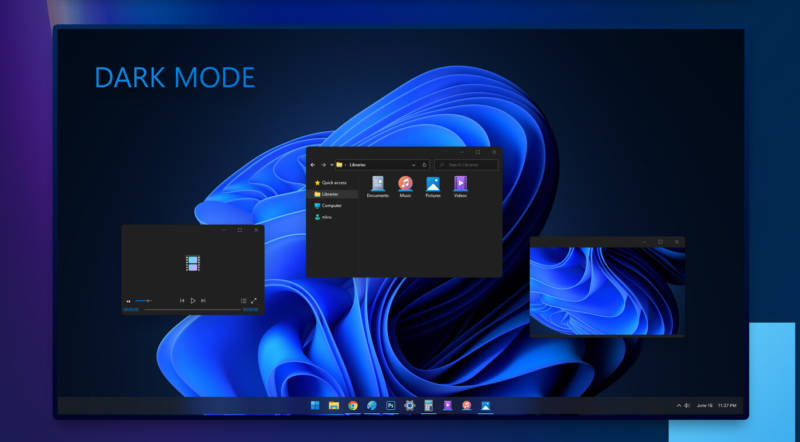Click the taskbar volume tray icon
This screenshot has height=442, width=800.
(687, 405)
